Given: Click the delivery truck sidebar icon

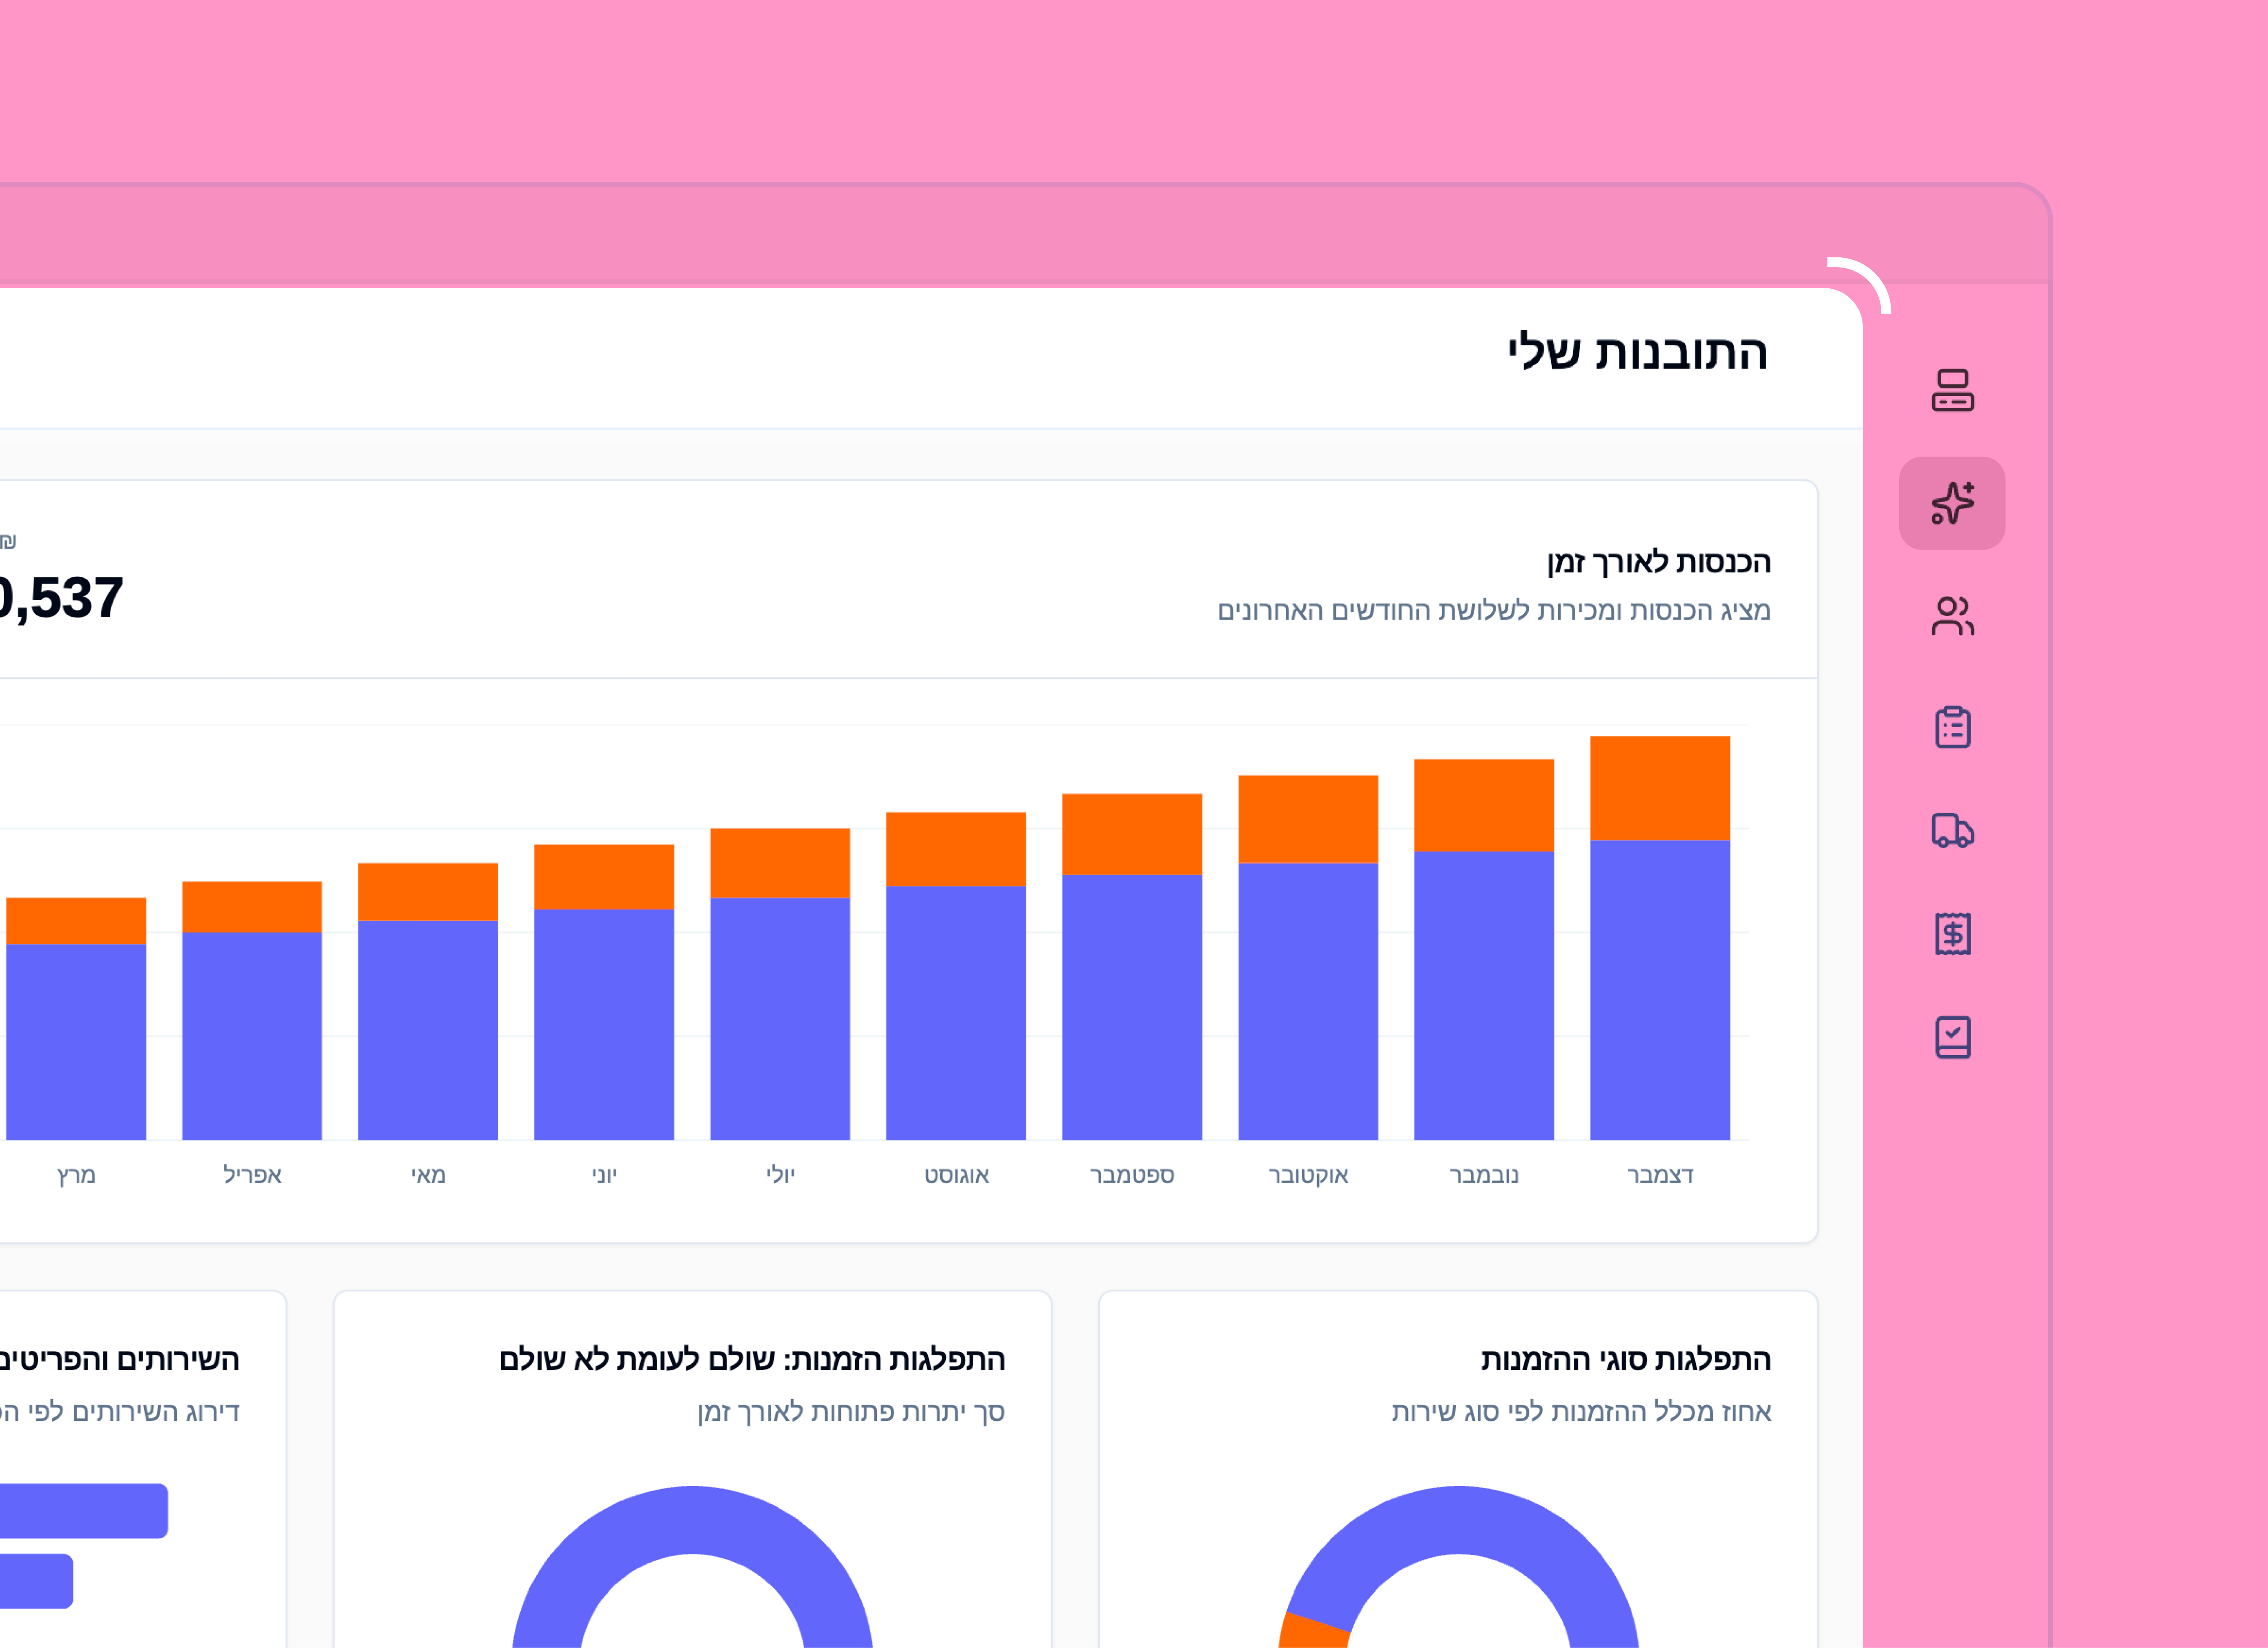Looking at the screenshot, I should click(x=1951, y=830).
